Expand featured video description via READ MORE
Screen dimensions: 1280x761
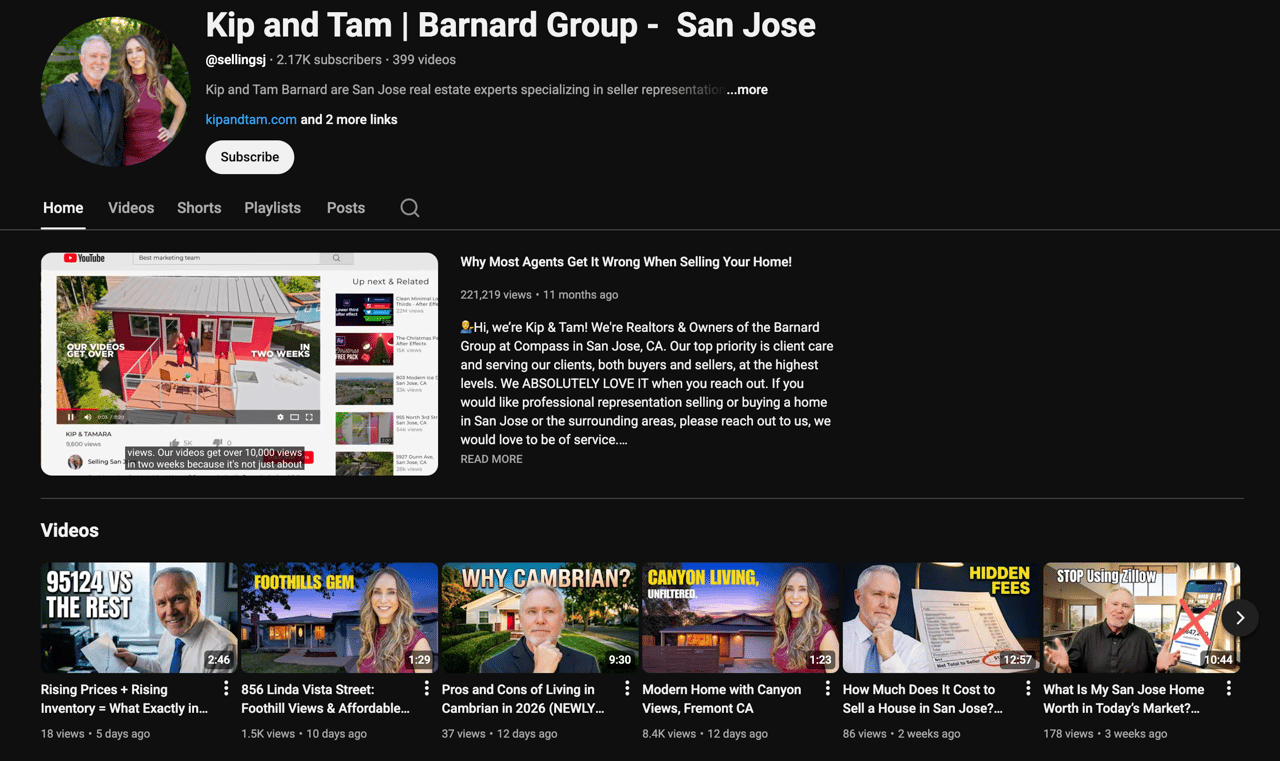[x=491, y=459]
